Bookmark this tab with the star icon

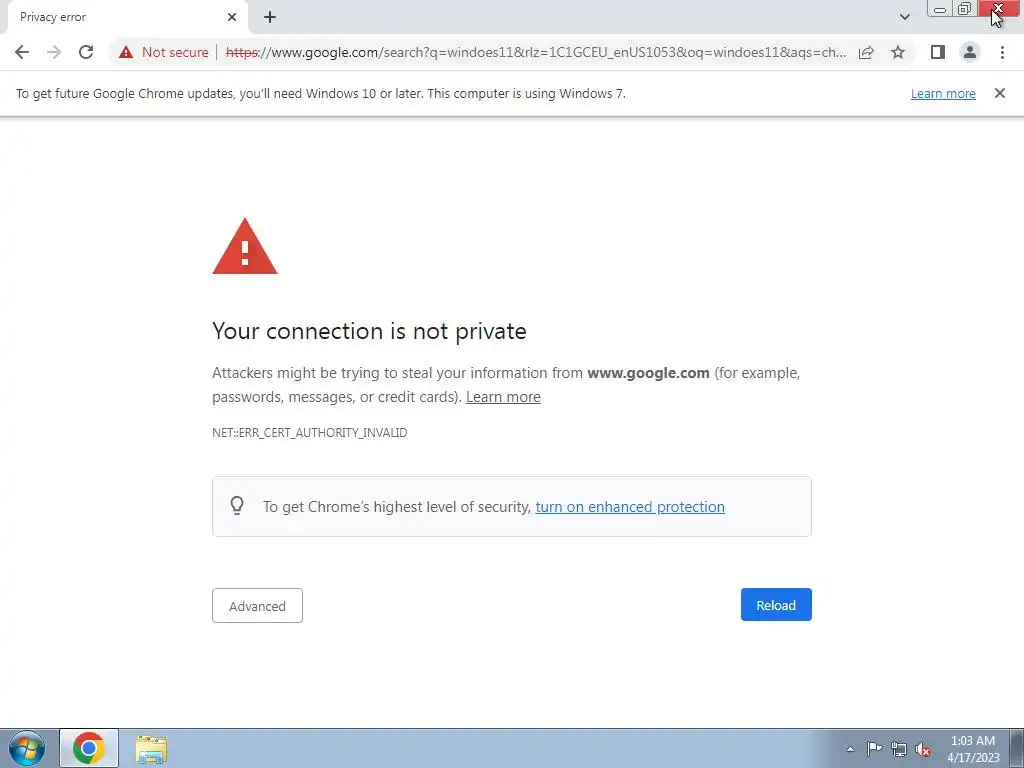(x=898, y=52)
